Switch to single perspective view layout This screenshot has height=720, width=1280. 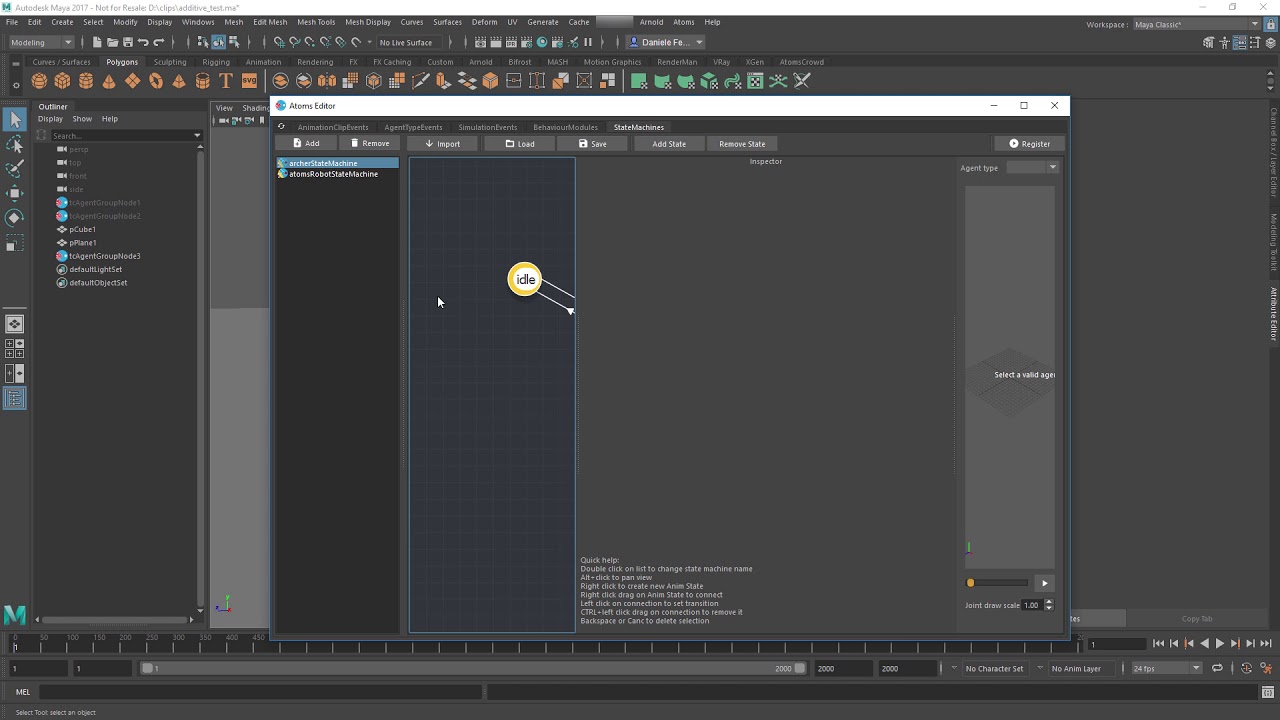(x=14, y=324)
